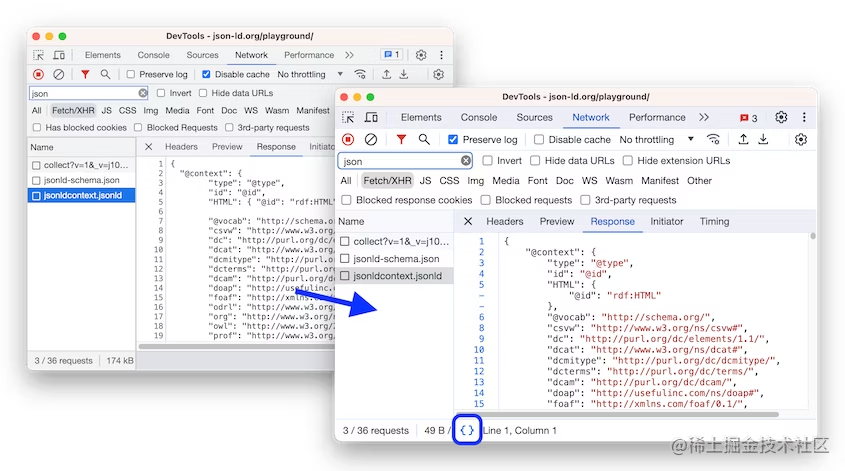Import HAR file upload arrow in front window
845x471 pixels.
743,140
